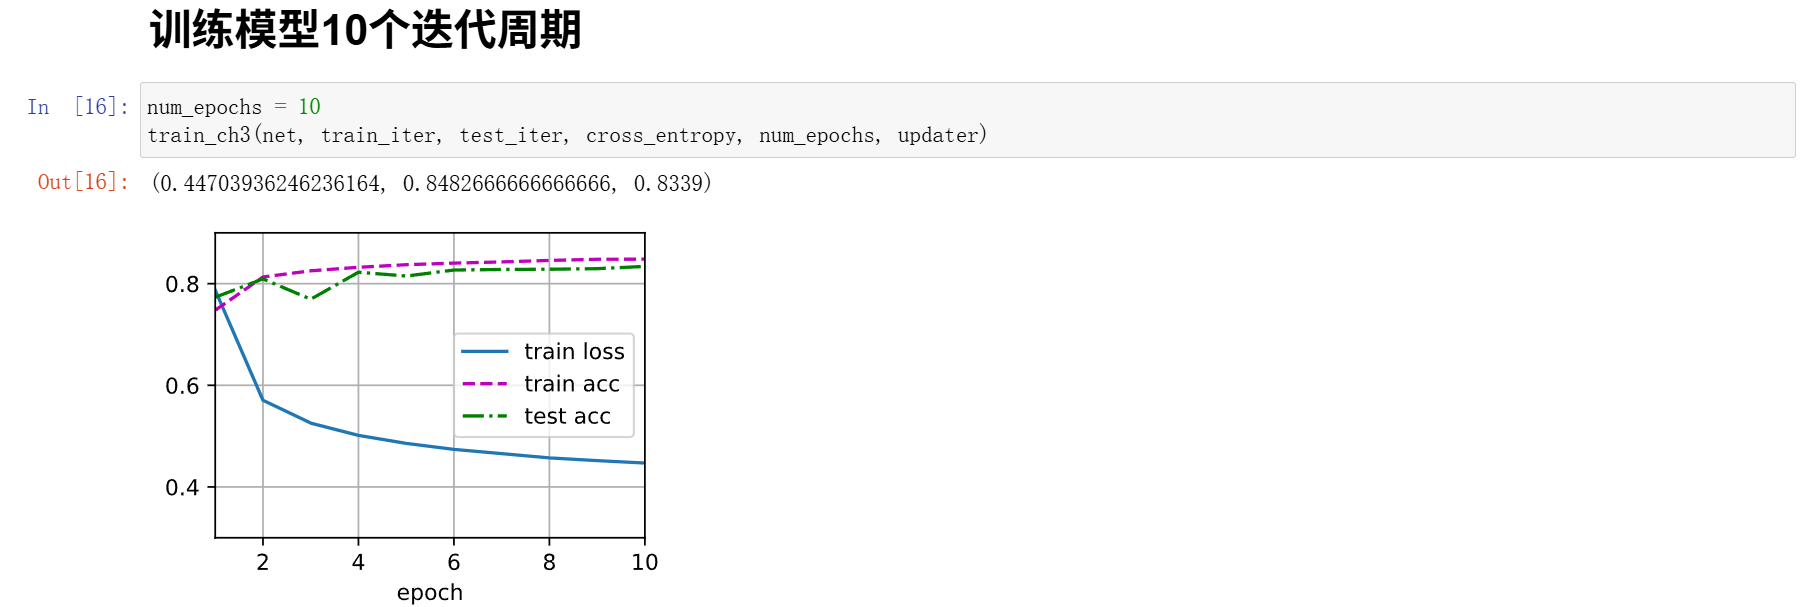The width and height of the screenshot is (1806, 607).
Task: Click y-axis tick label 0.4
Action: click(x=182, y=488)
